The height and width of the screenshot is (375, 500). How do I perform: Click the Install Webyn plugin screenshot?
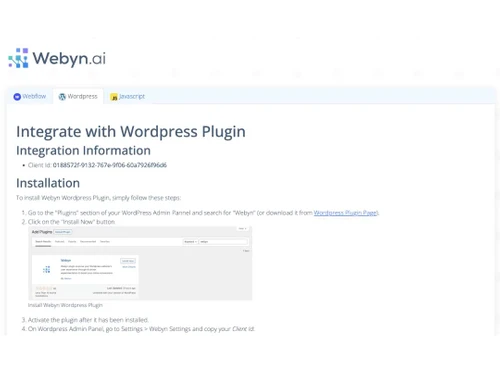[x=140, y=263]
